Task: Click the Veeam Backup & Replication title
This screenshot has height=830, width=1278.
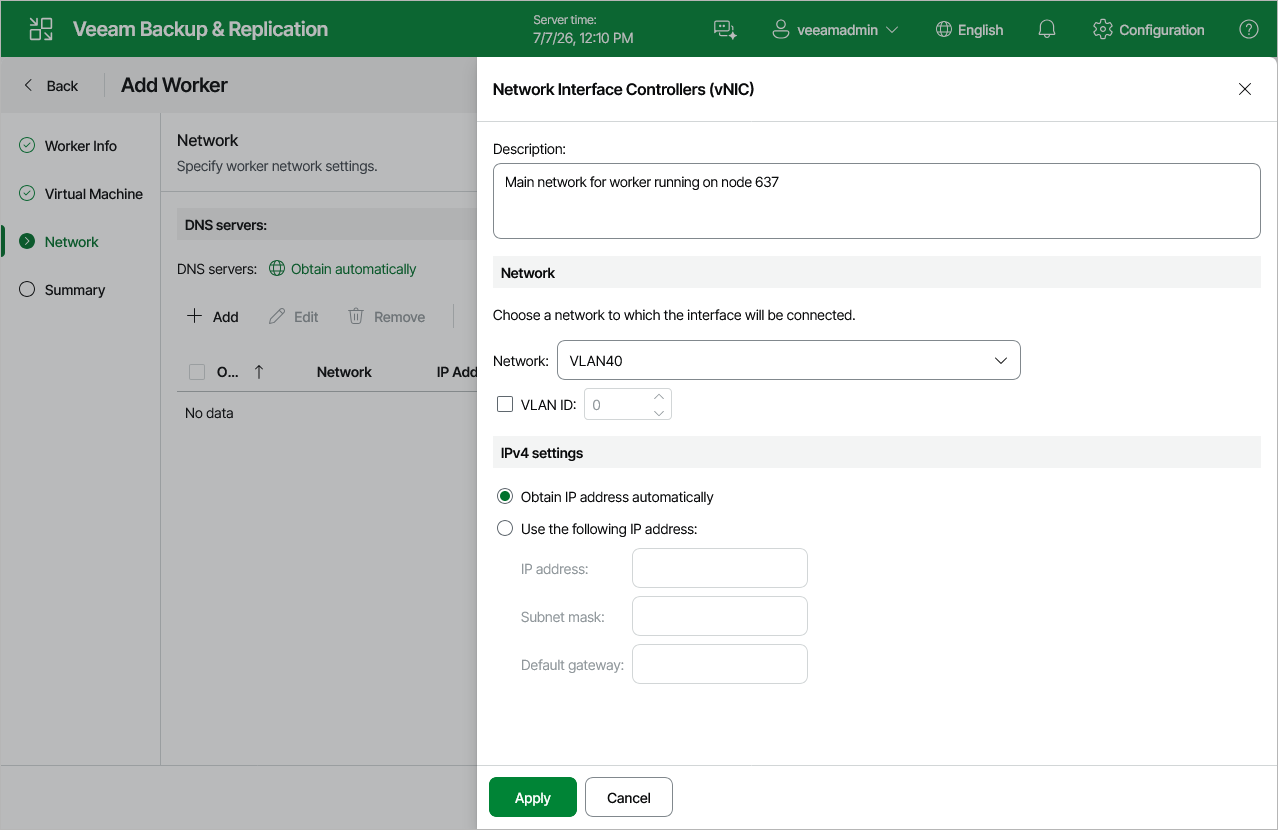Action: (x=200, y=29)
